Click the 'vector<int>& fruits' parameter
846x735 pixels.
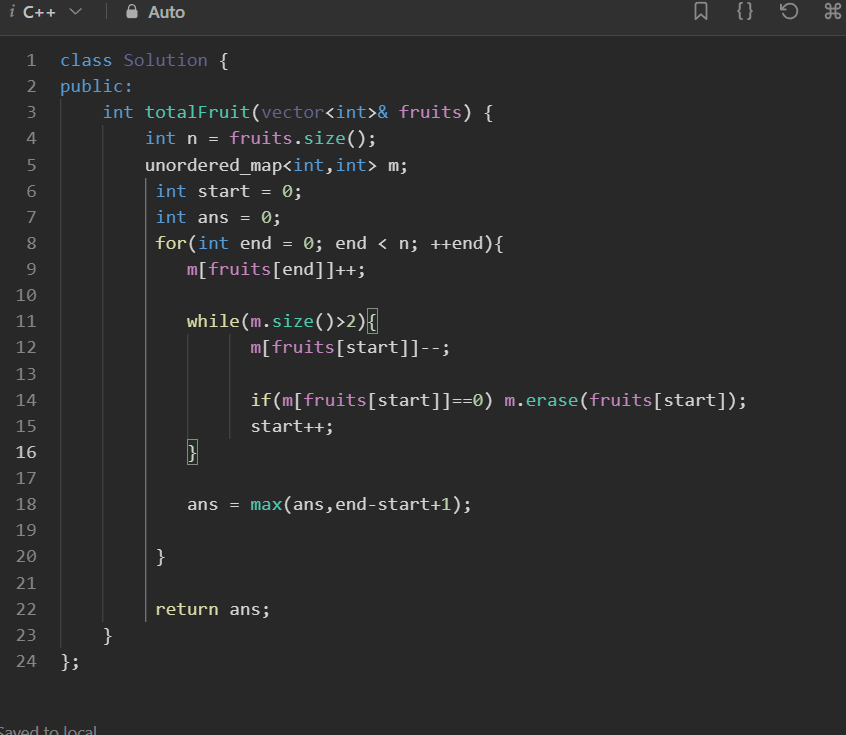[x=361, y=112]
